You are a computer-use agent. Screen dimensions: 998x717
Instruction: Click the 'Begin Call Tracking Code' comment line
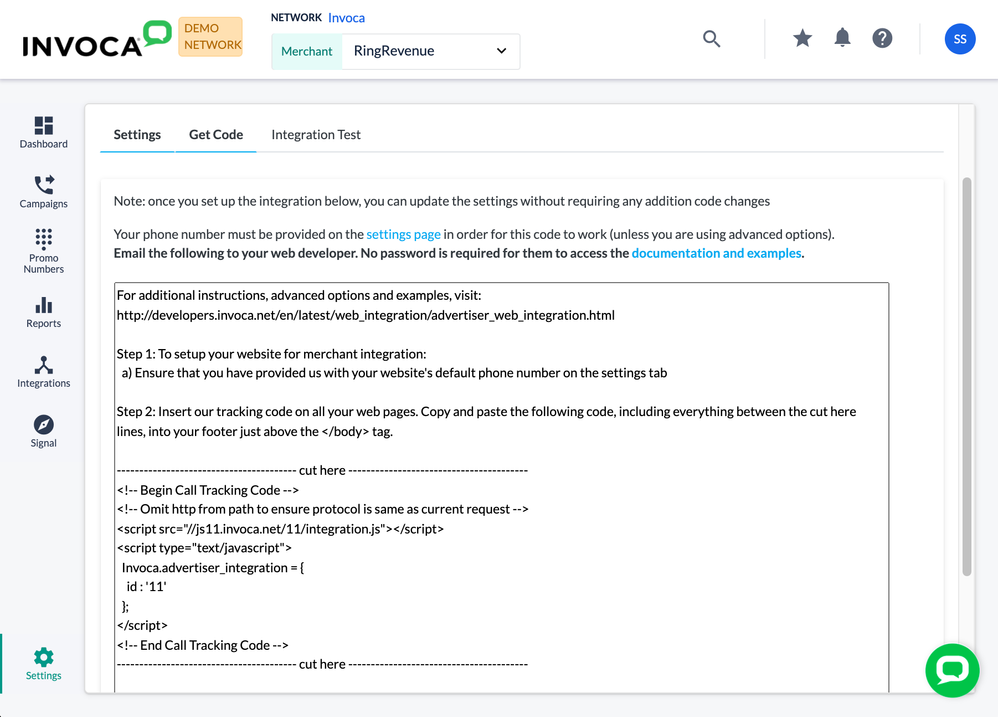[x=207, y=490]
